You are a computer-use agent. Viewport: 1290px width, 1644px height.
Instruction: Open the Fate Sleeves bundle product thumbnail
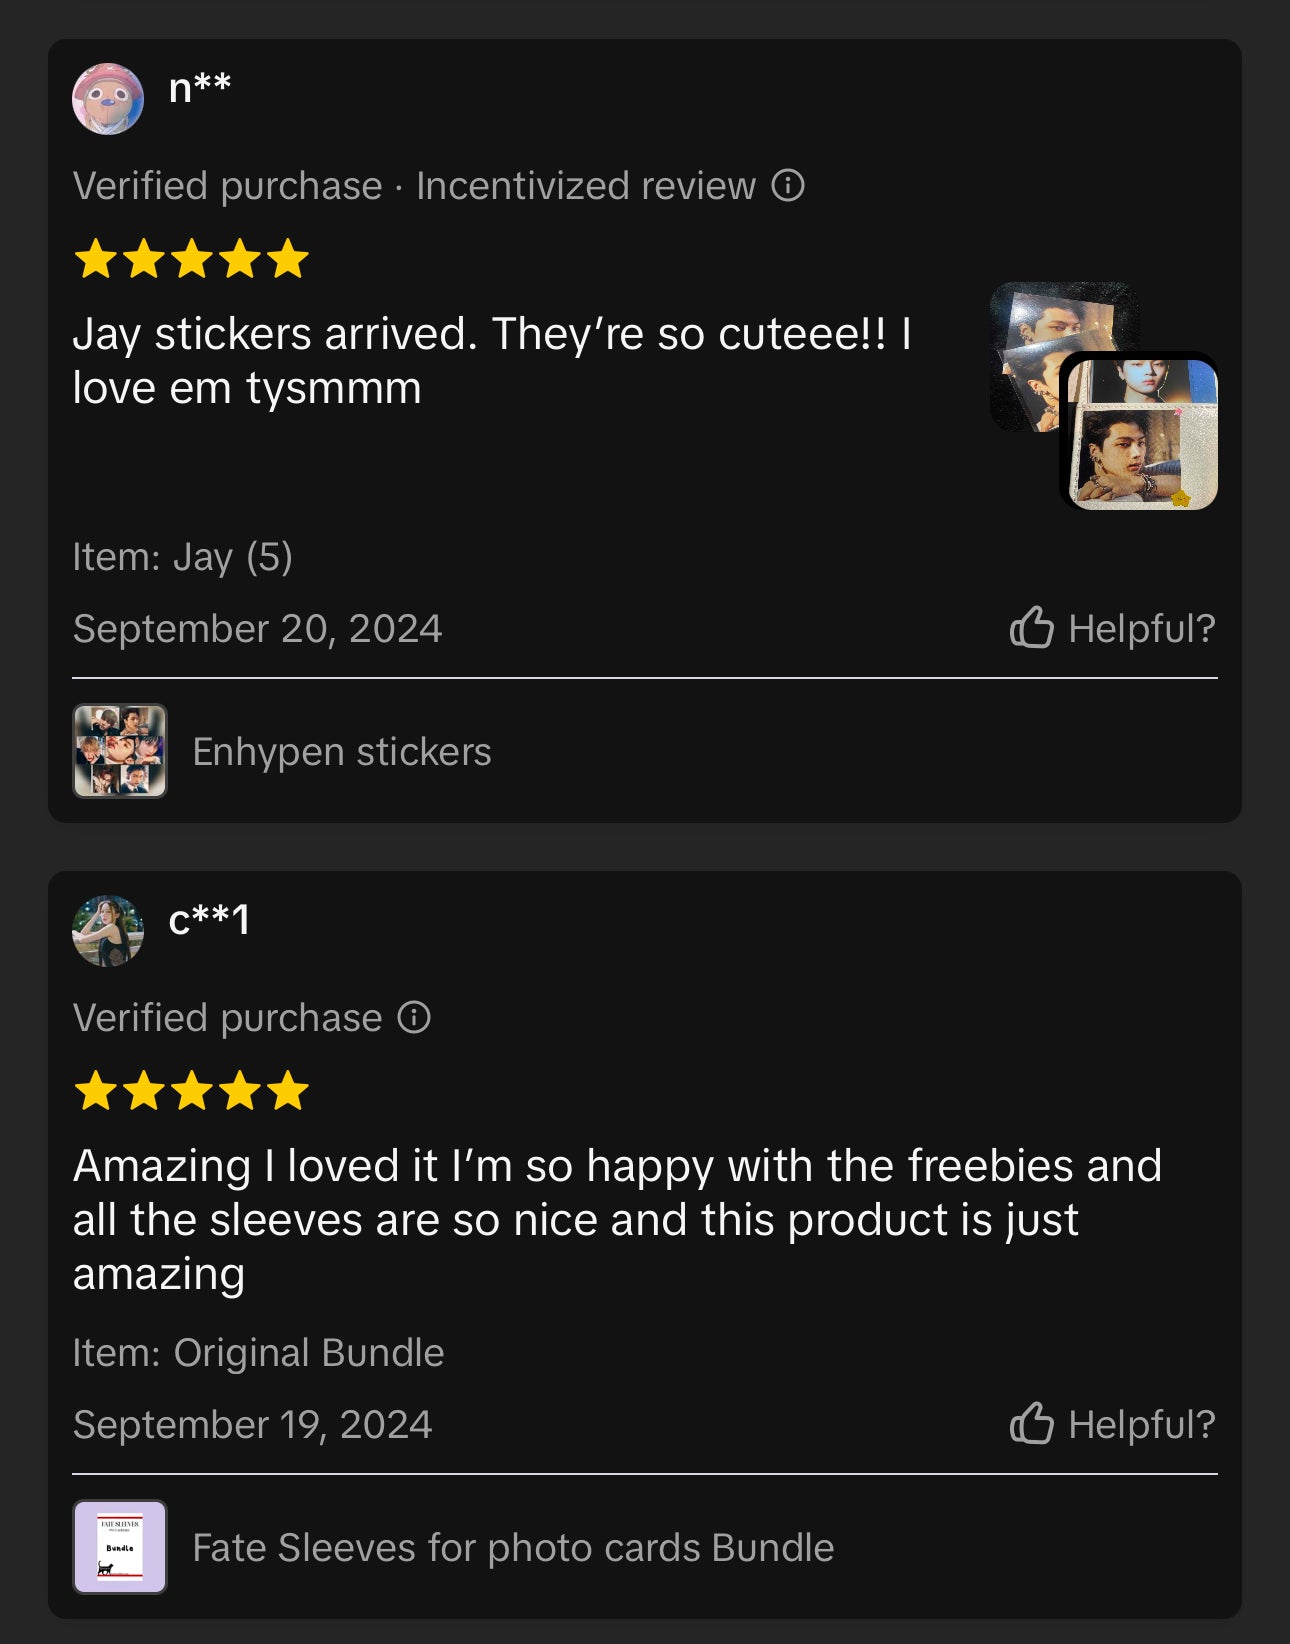(120, 1547)
